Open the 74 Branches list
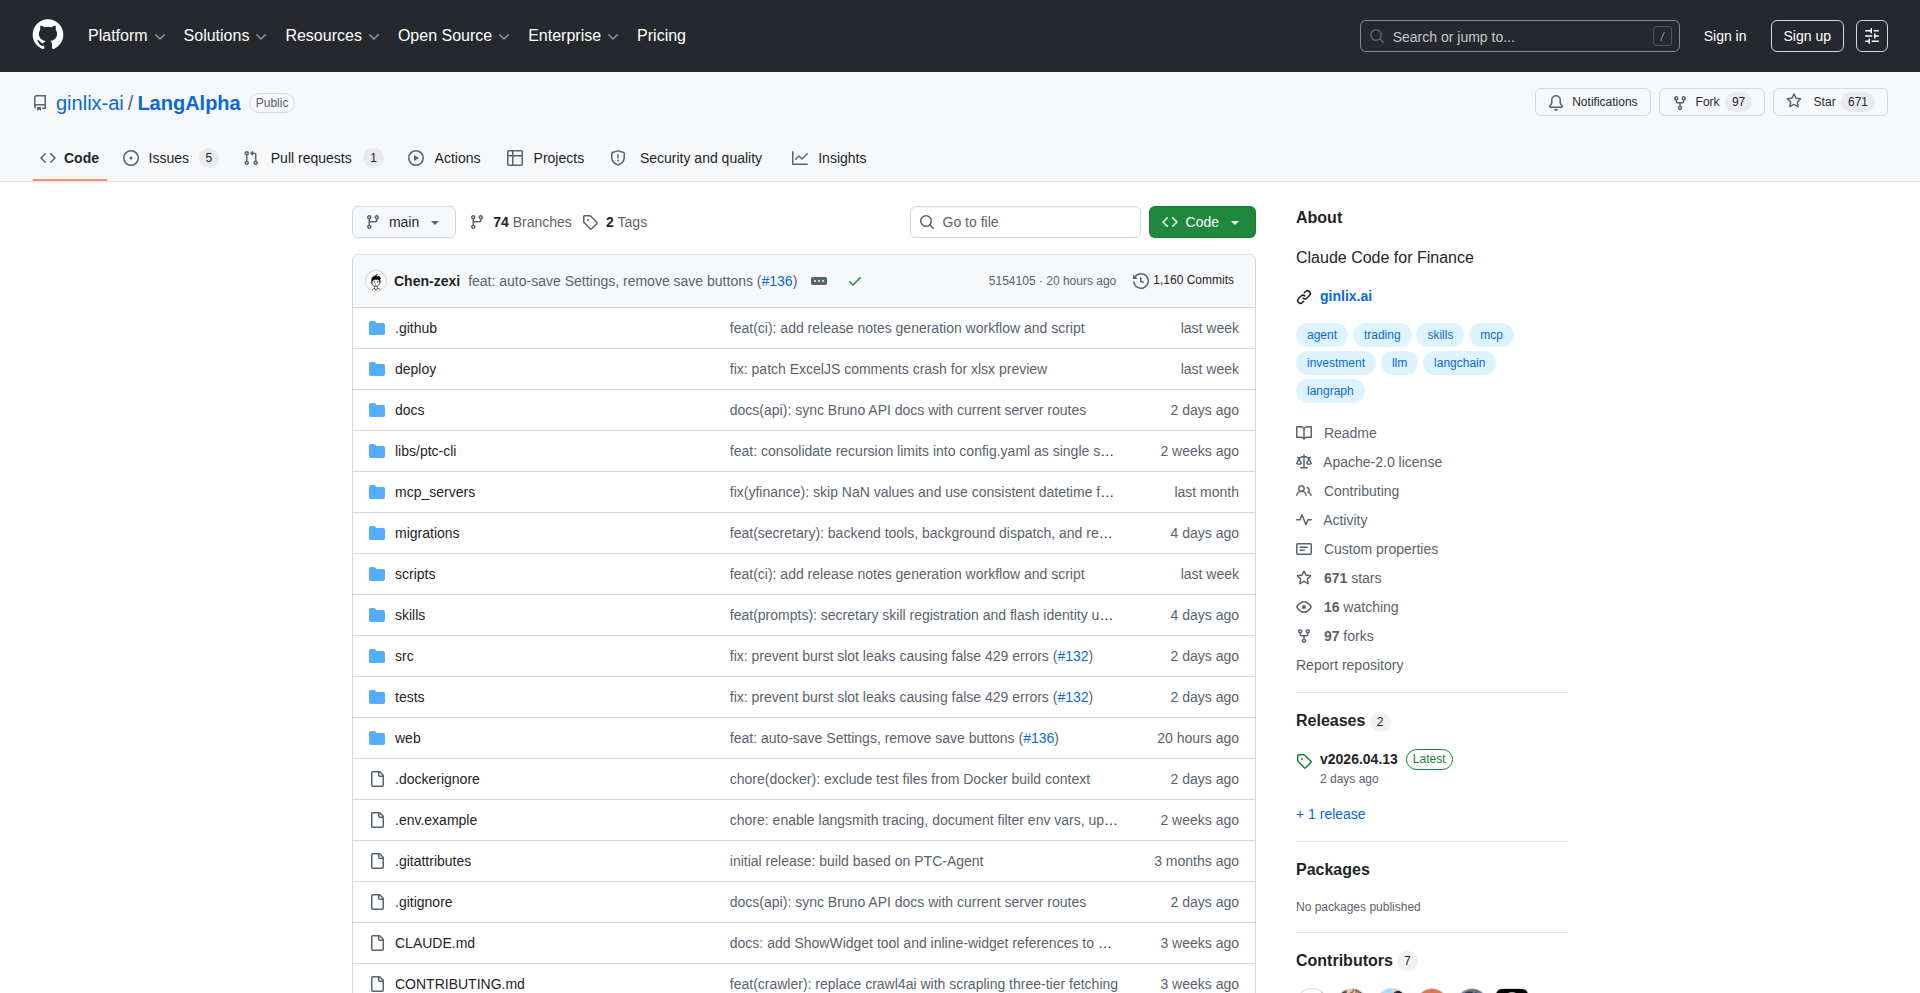1920x993 pixels. point(521,222)
